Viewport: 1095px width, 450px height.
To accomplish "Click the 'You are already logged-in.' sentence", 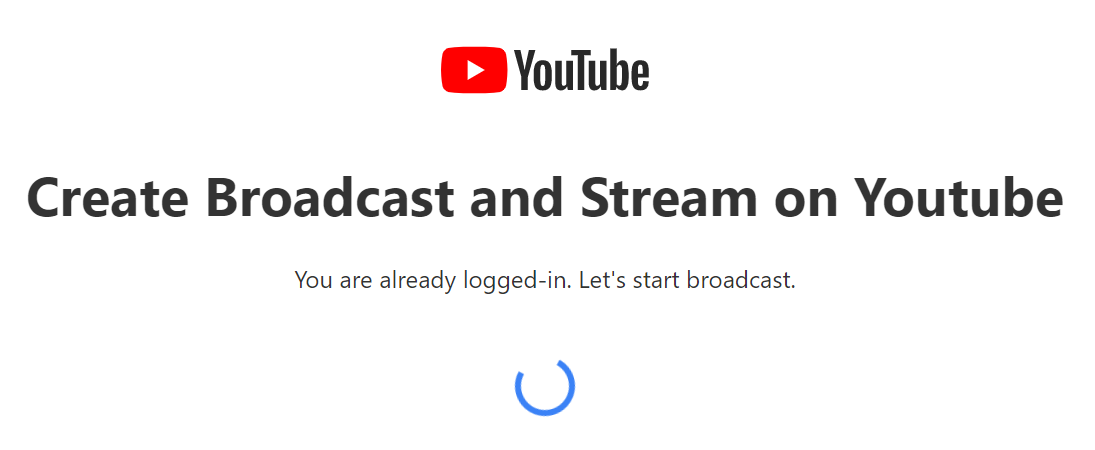I will point(432,281).
